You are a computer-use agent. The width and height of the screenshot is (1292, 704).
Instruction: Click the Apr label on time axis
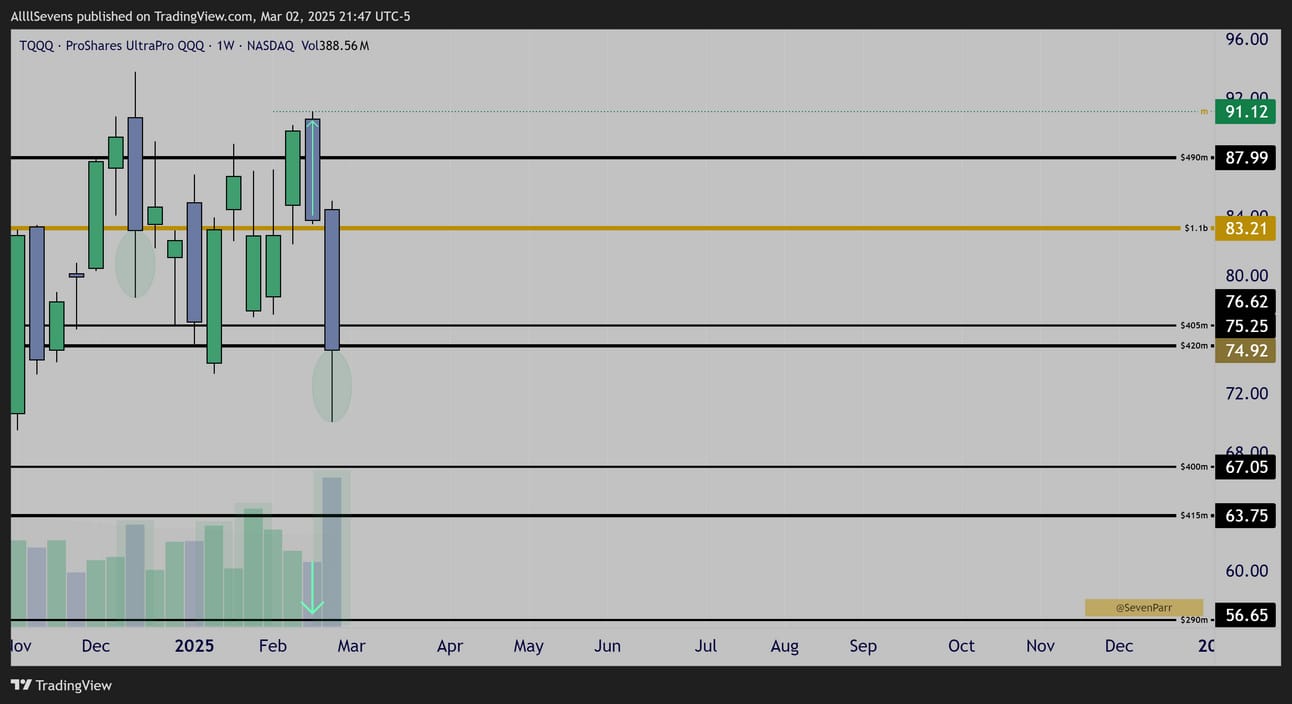[450, 646]
